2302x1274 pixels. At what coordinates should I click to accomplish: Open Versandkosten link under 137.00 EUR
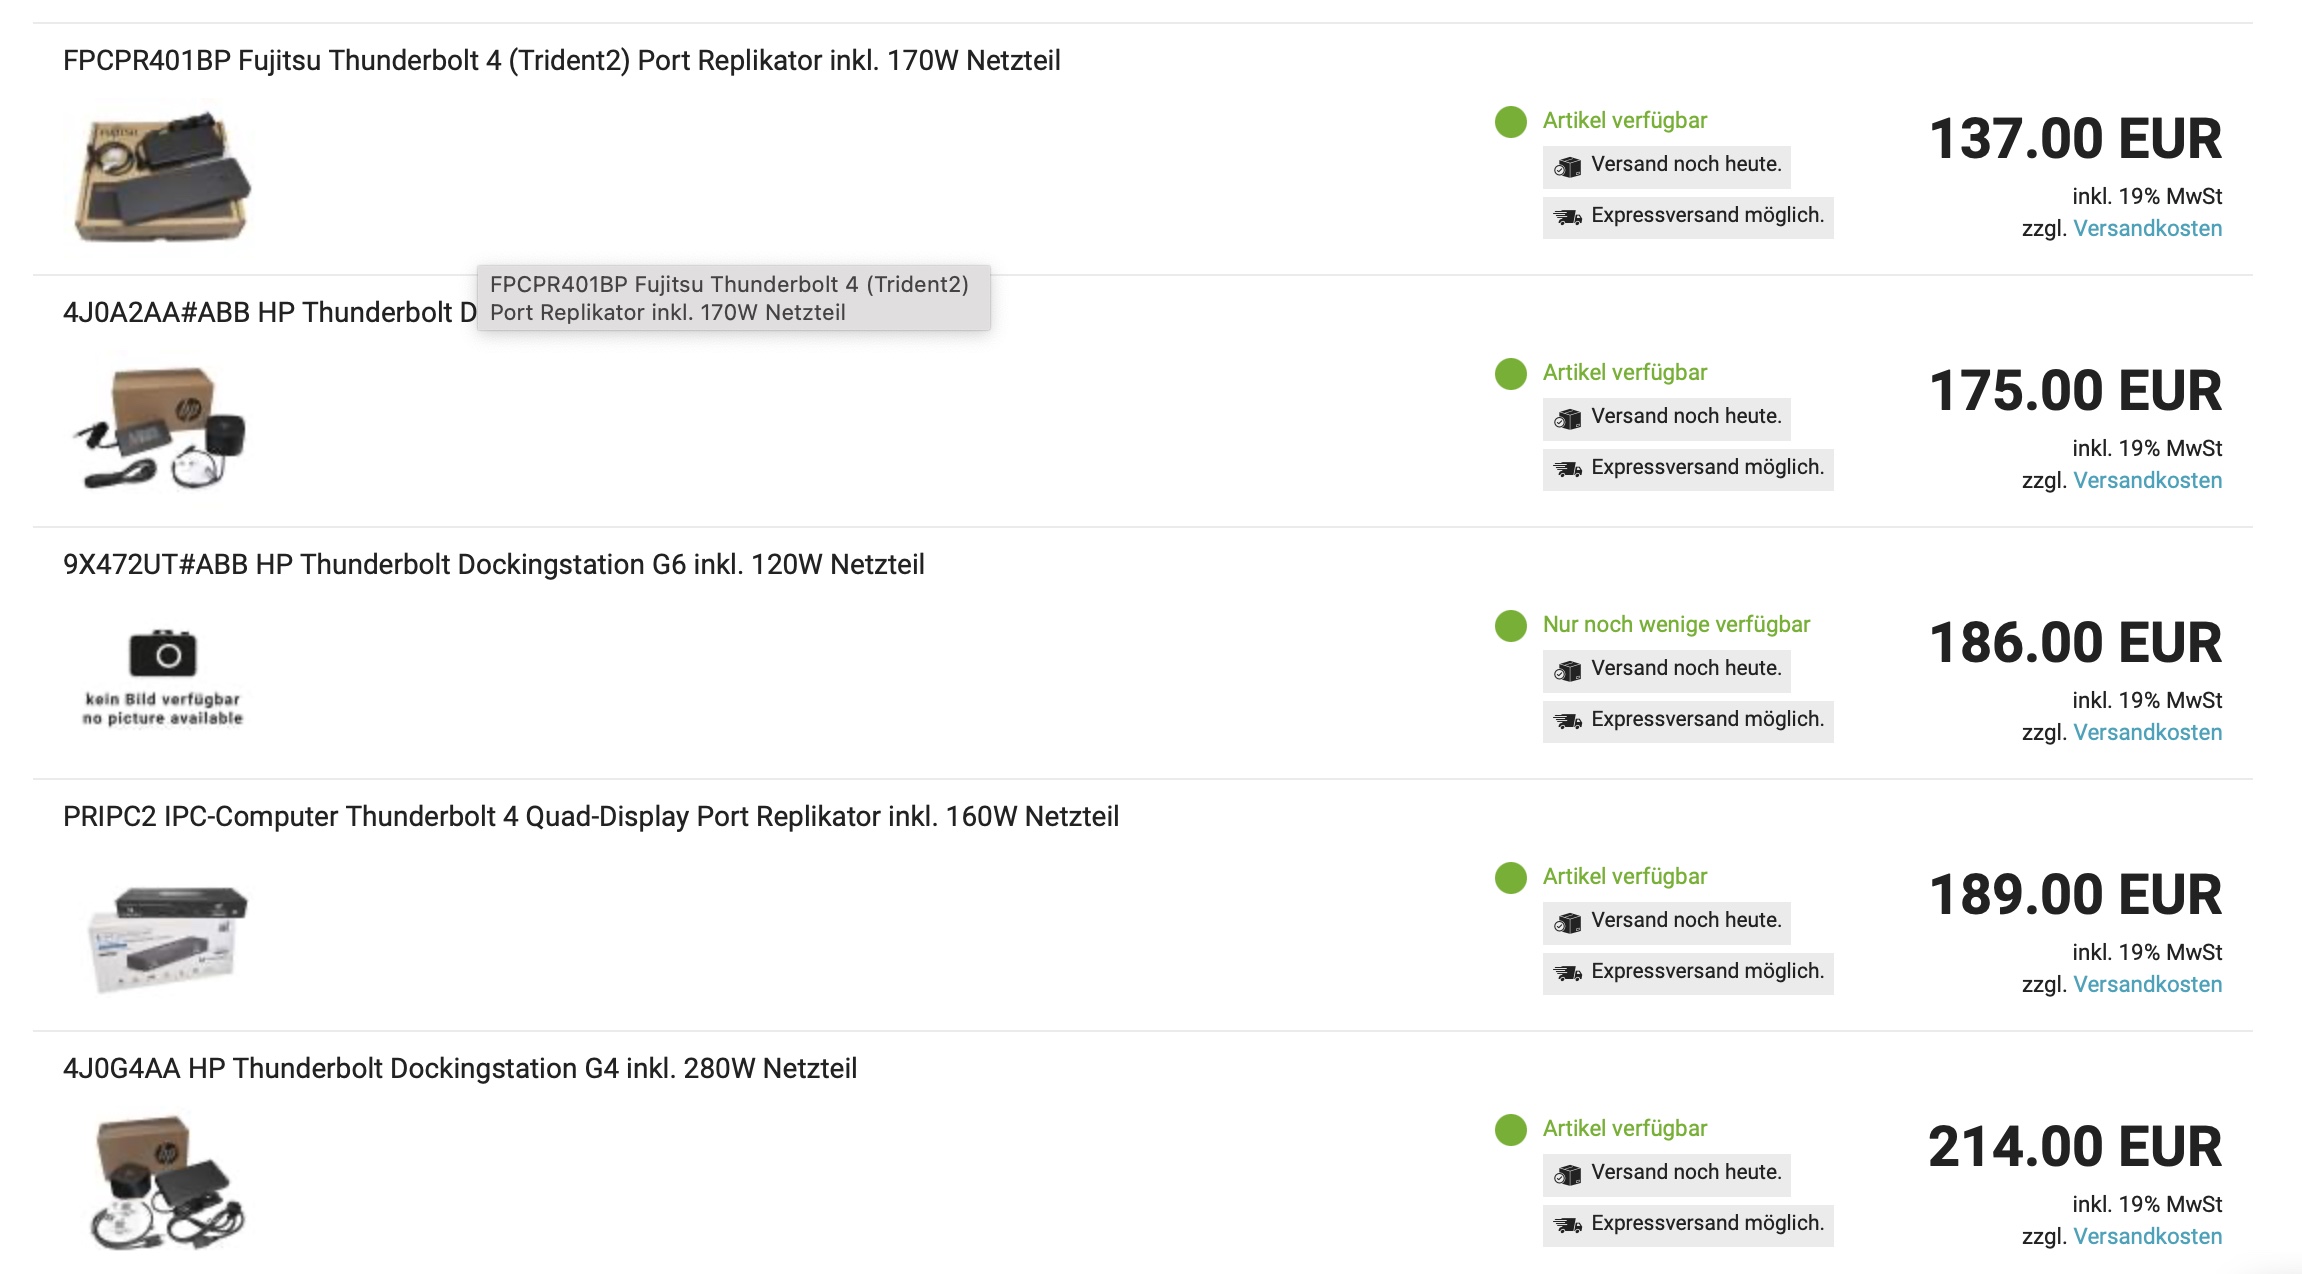tap(2147, 229)
